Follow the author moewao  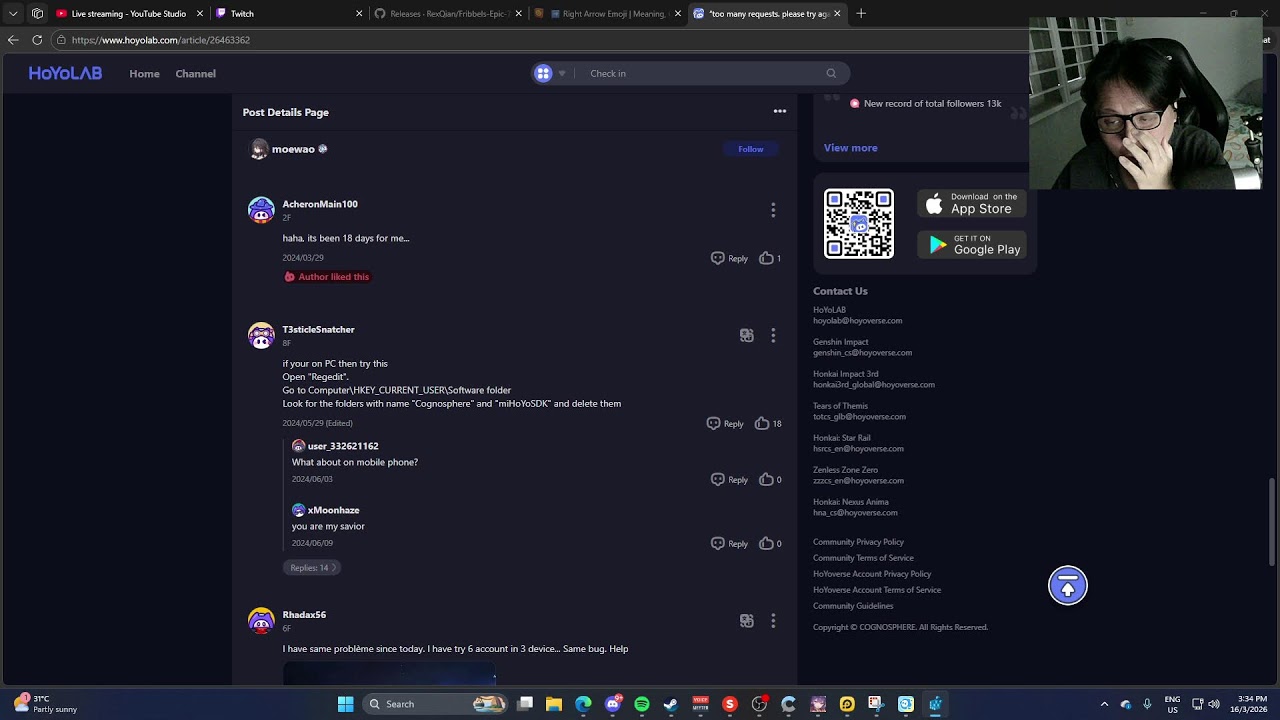[750, 149]
